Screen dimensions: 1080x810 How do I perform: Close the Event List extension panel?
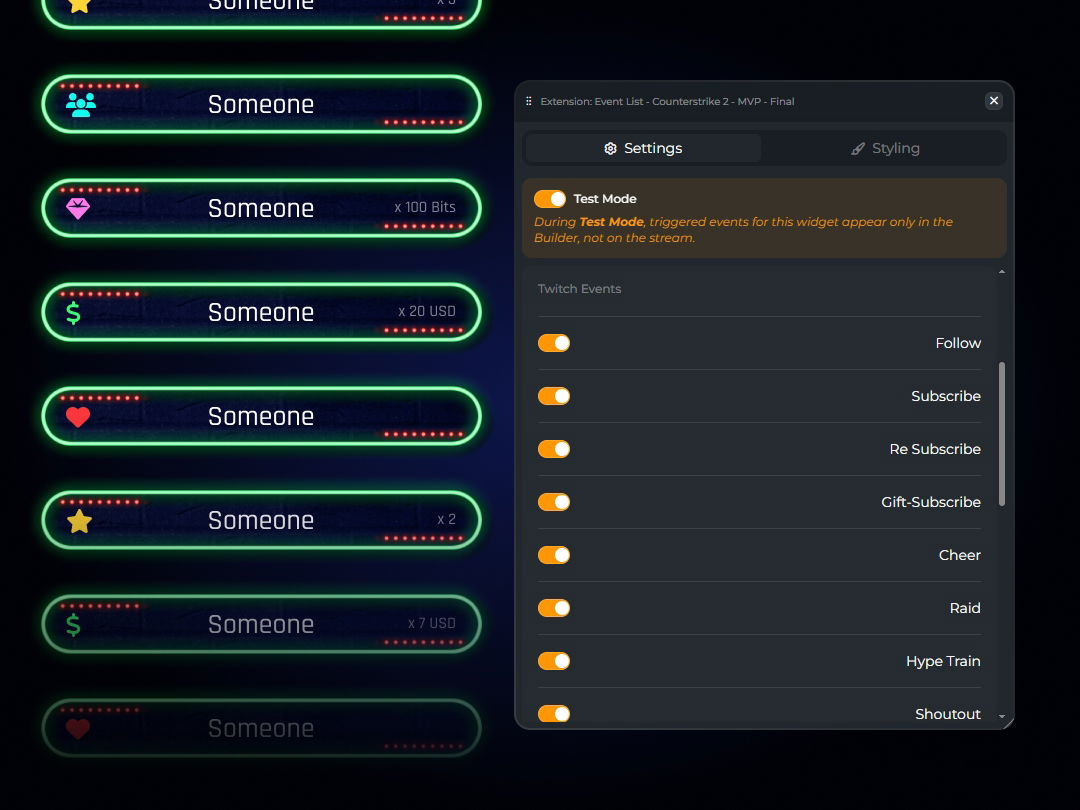click(x=994, y=101)
